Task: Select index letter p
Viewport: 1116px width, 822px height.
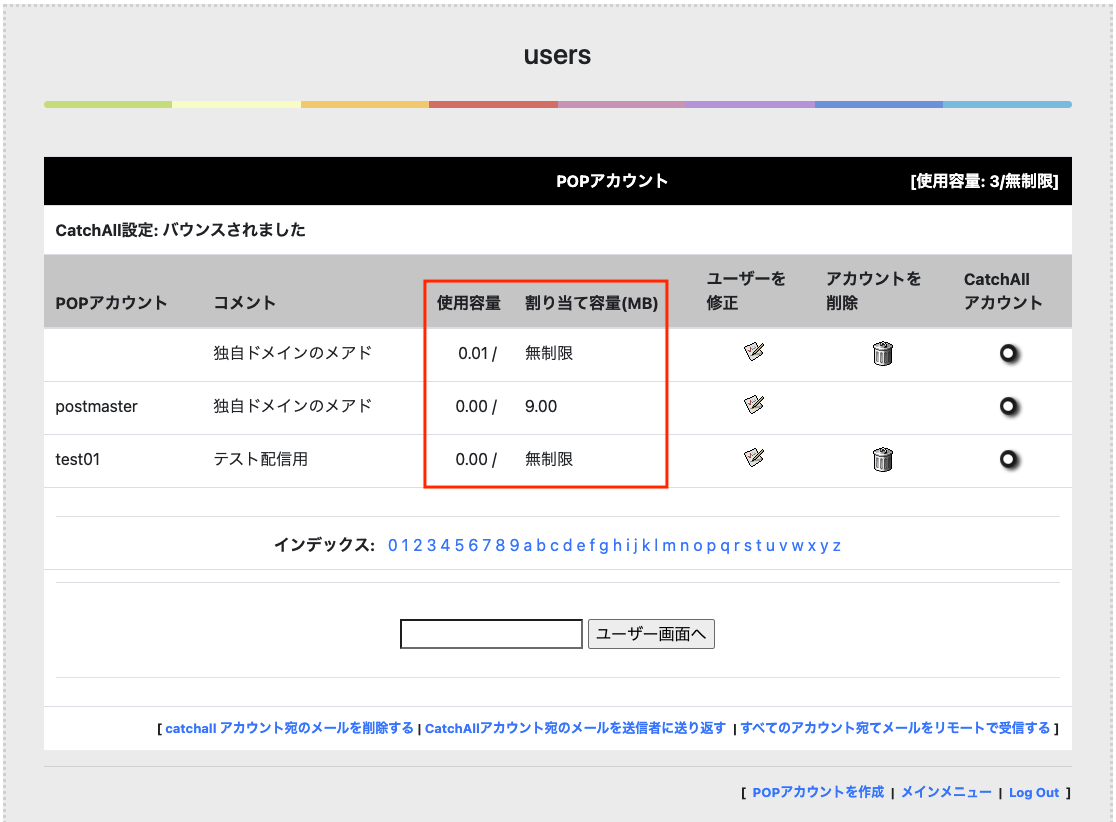Action: [711, 546]
